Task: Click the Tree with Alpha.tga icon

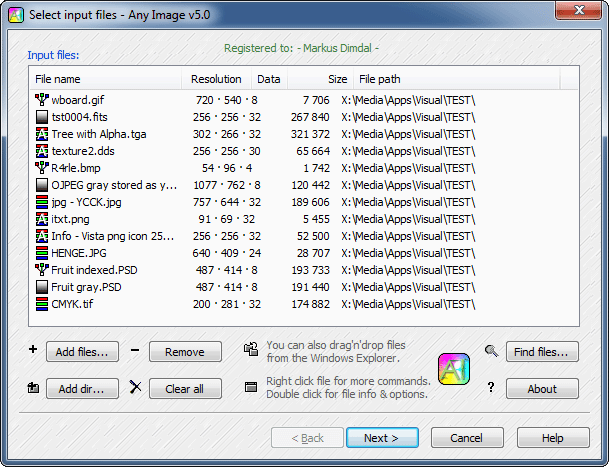Action: point(42,134)
